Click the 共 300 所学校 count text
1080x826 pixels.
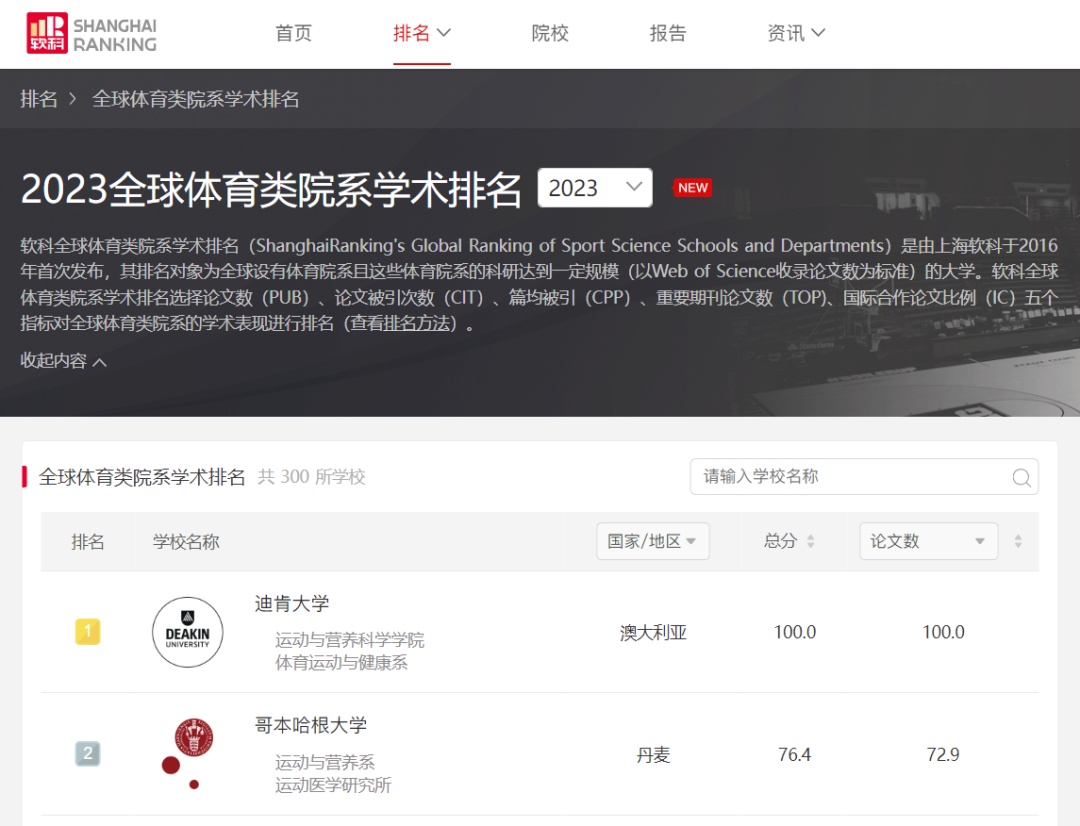click(311, 477)
